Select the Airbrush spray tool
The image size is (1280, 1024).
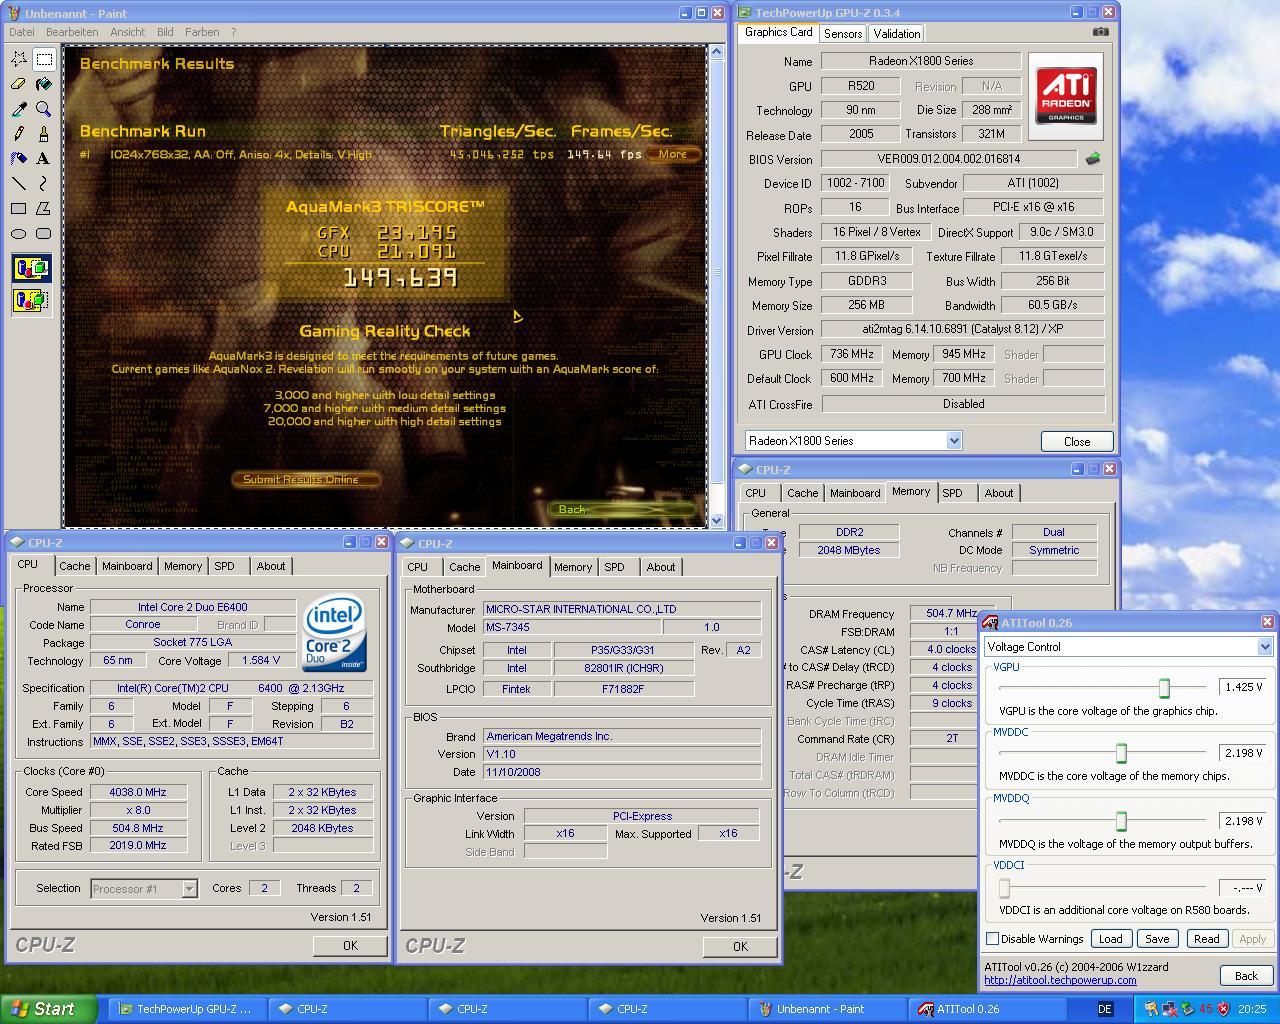click(x=19, y=159)
